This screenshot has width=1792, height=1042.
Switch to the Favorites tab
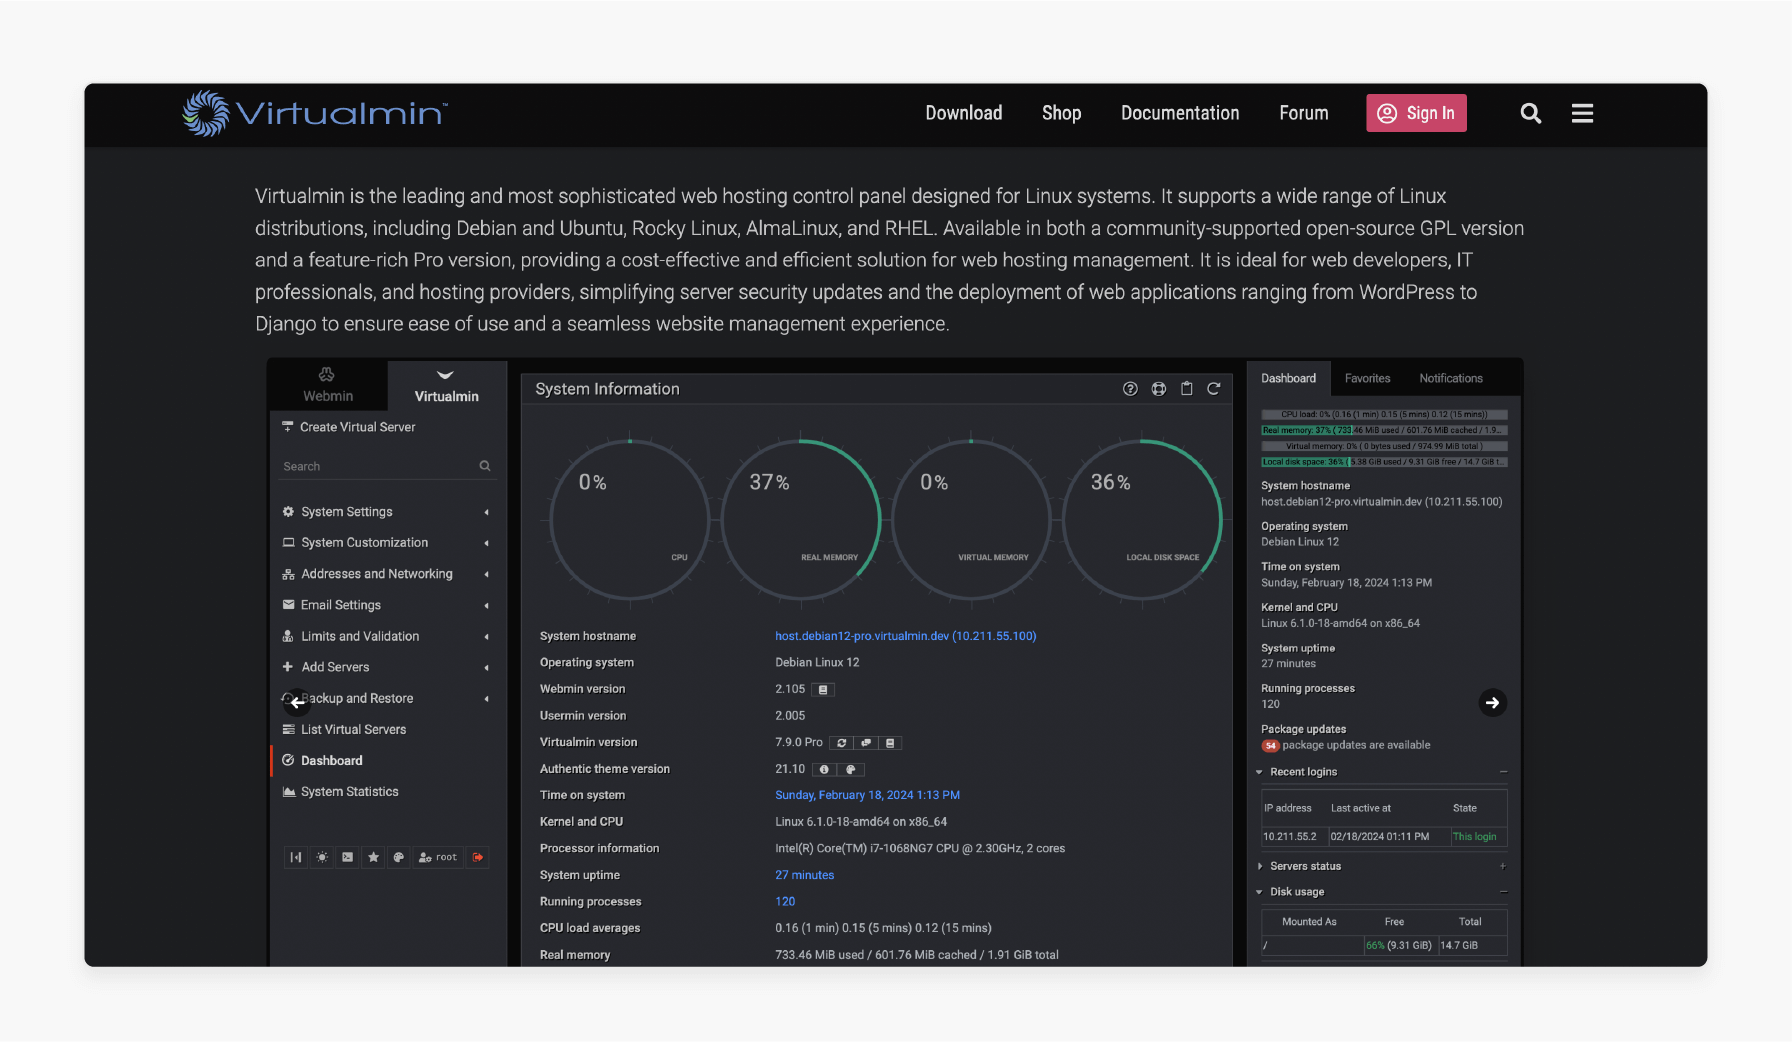(1367, 378)
